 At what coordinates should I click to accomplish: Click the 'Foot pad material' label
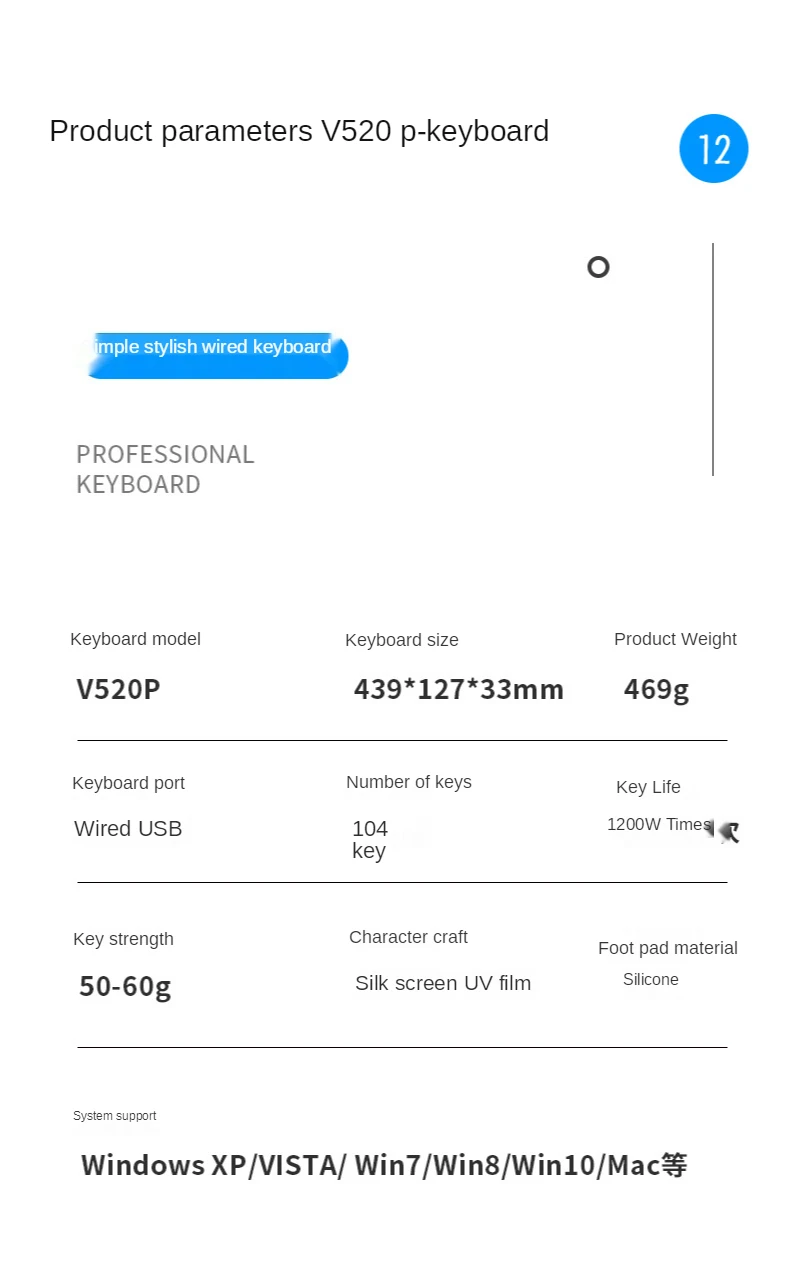pos(668,948)
